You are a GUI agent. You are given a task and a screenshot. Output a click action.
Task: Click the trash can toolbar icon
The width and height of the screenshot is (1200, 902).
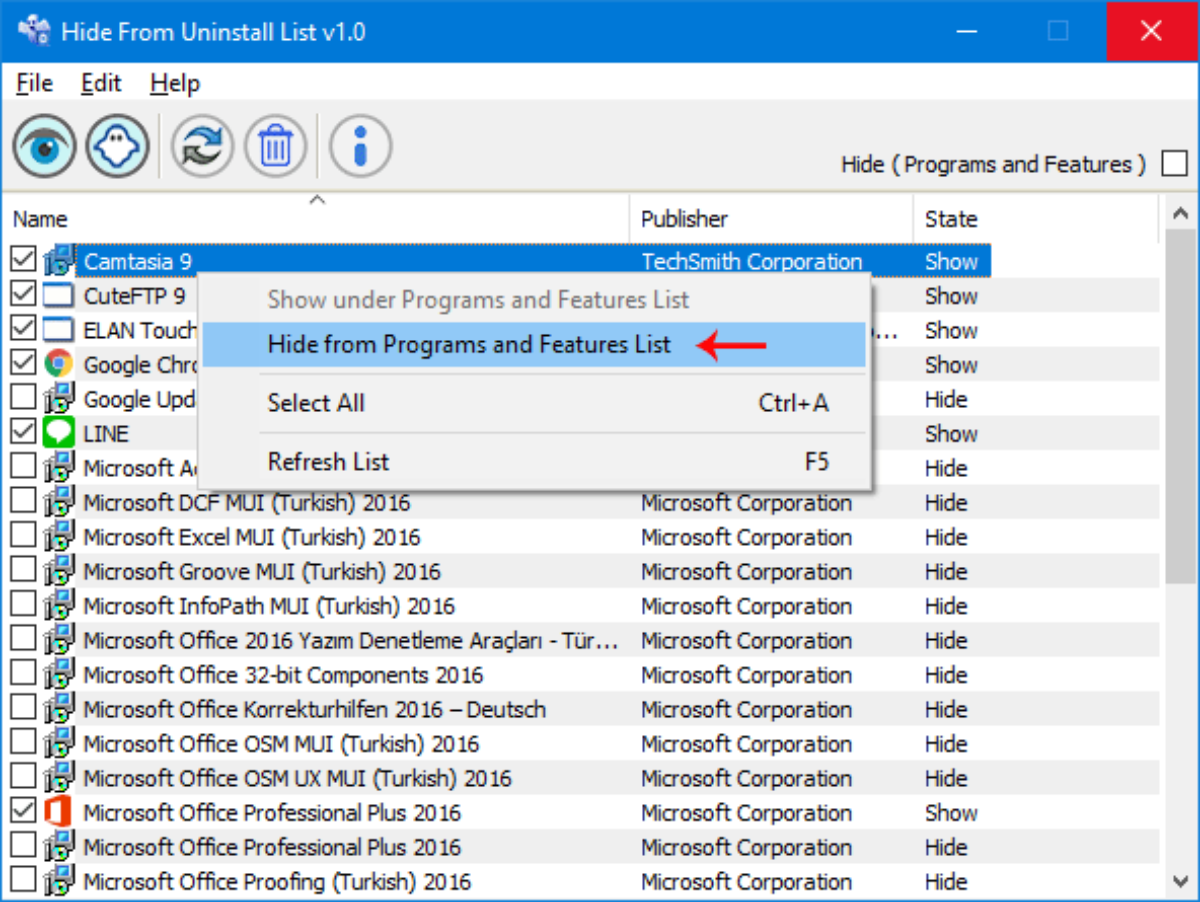pyautogui.click(x=275, y=148)
